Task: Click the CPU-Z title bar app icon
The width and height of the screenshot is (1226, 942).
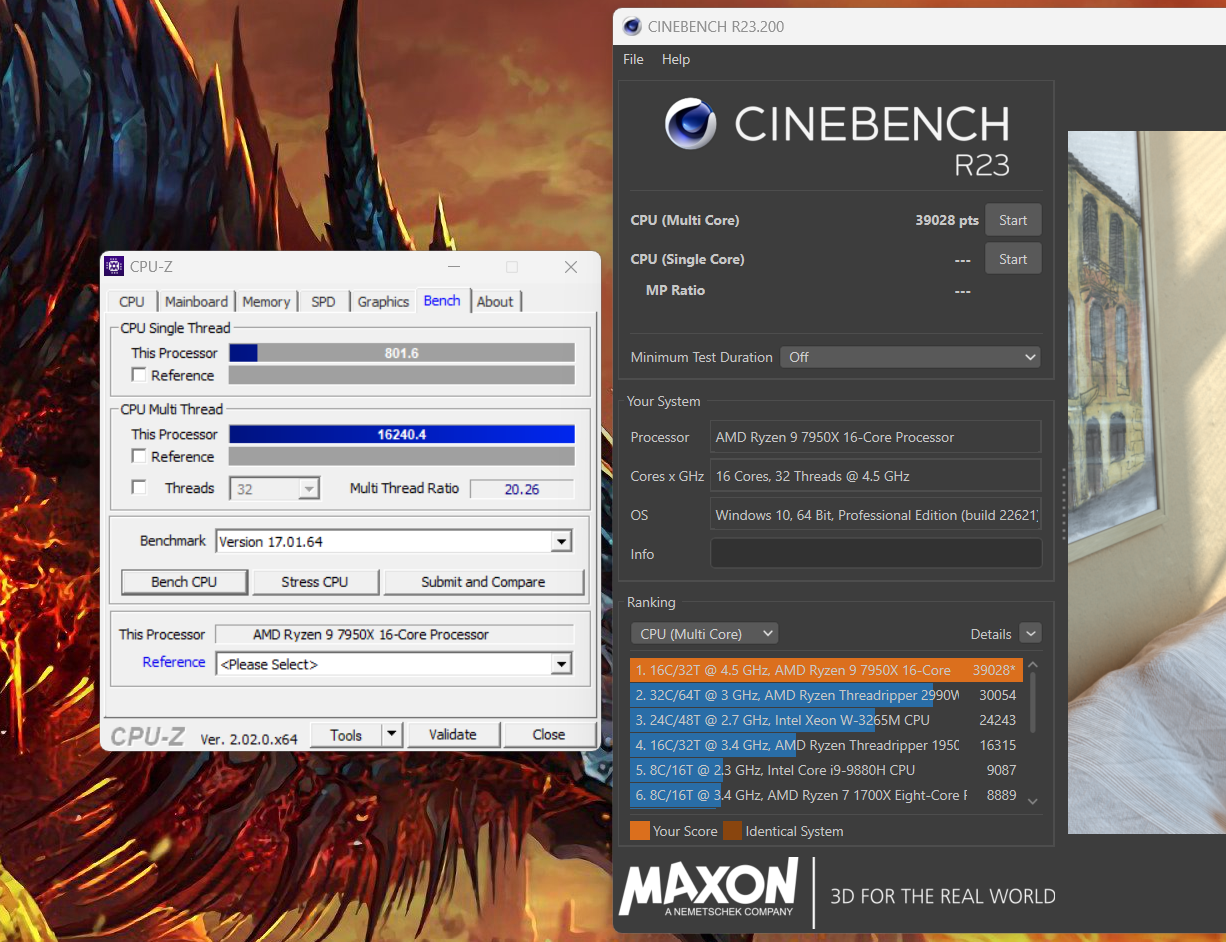Action: (x=115, y=267)
